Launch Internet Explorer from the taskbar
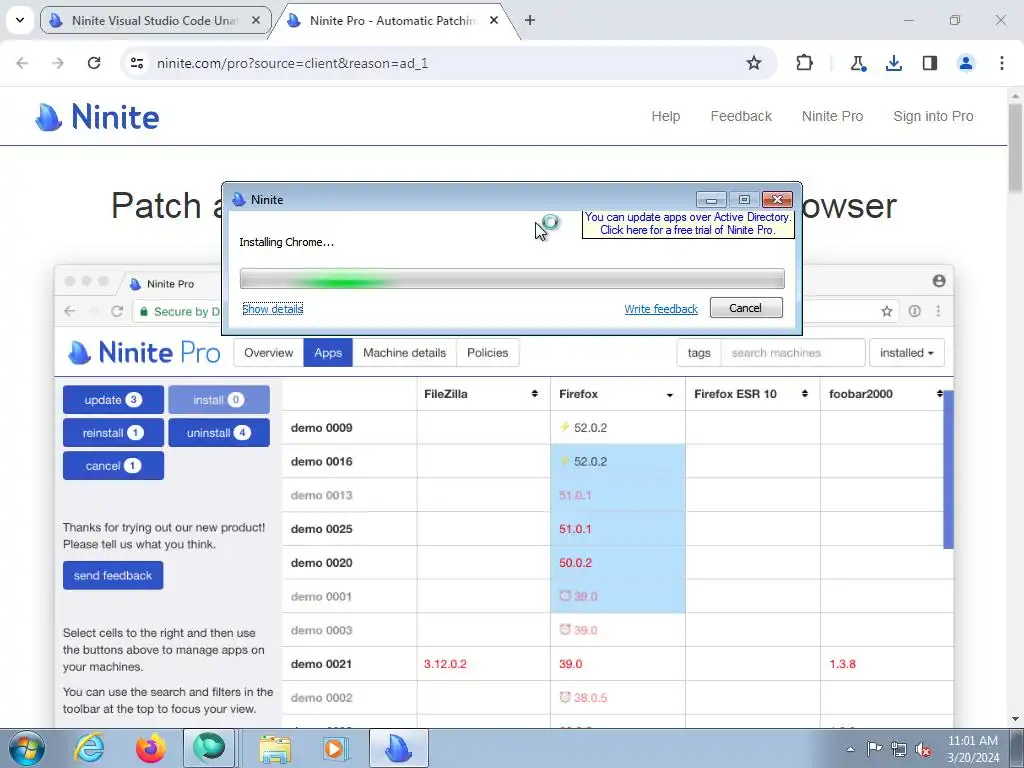1024x768 pixels. (89, 748)
